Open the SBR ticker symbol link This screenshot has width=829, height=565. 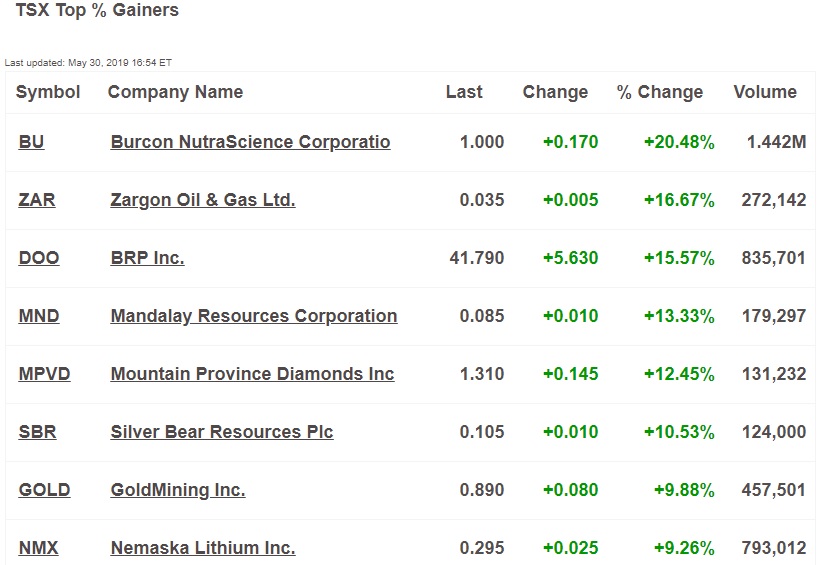tap(37, 432)
